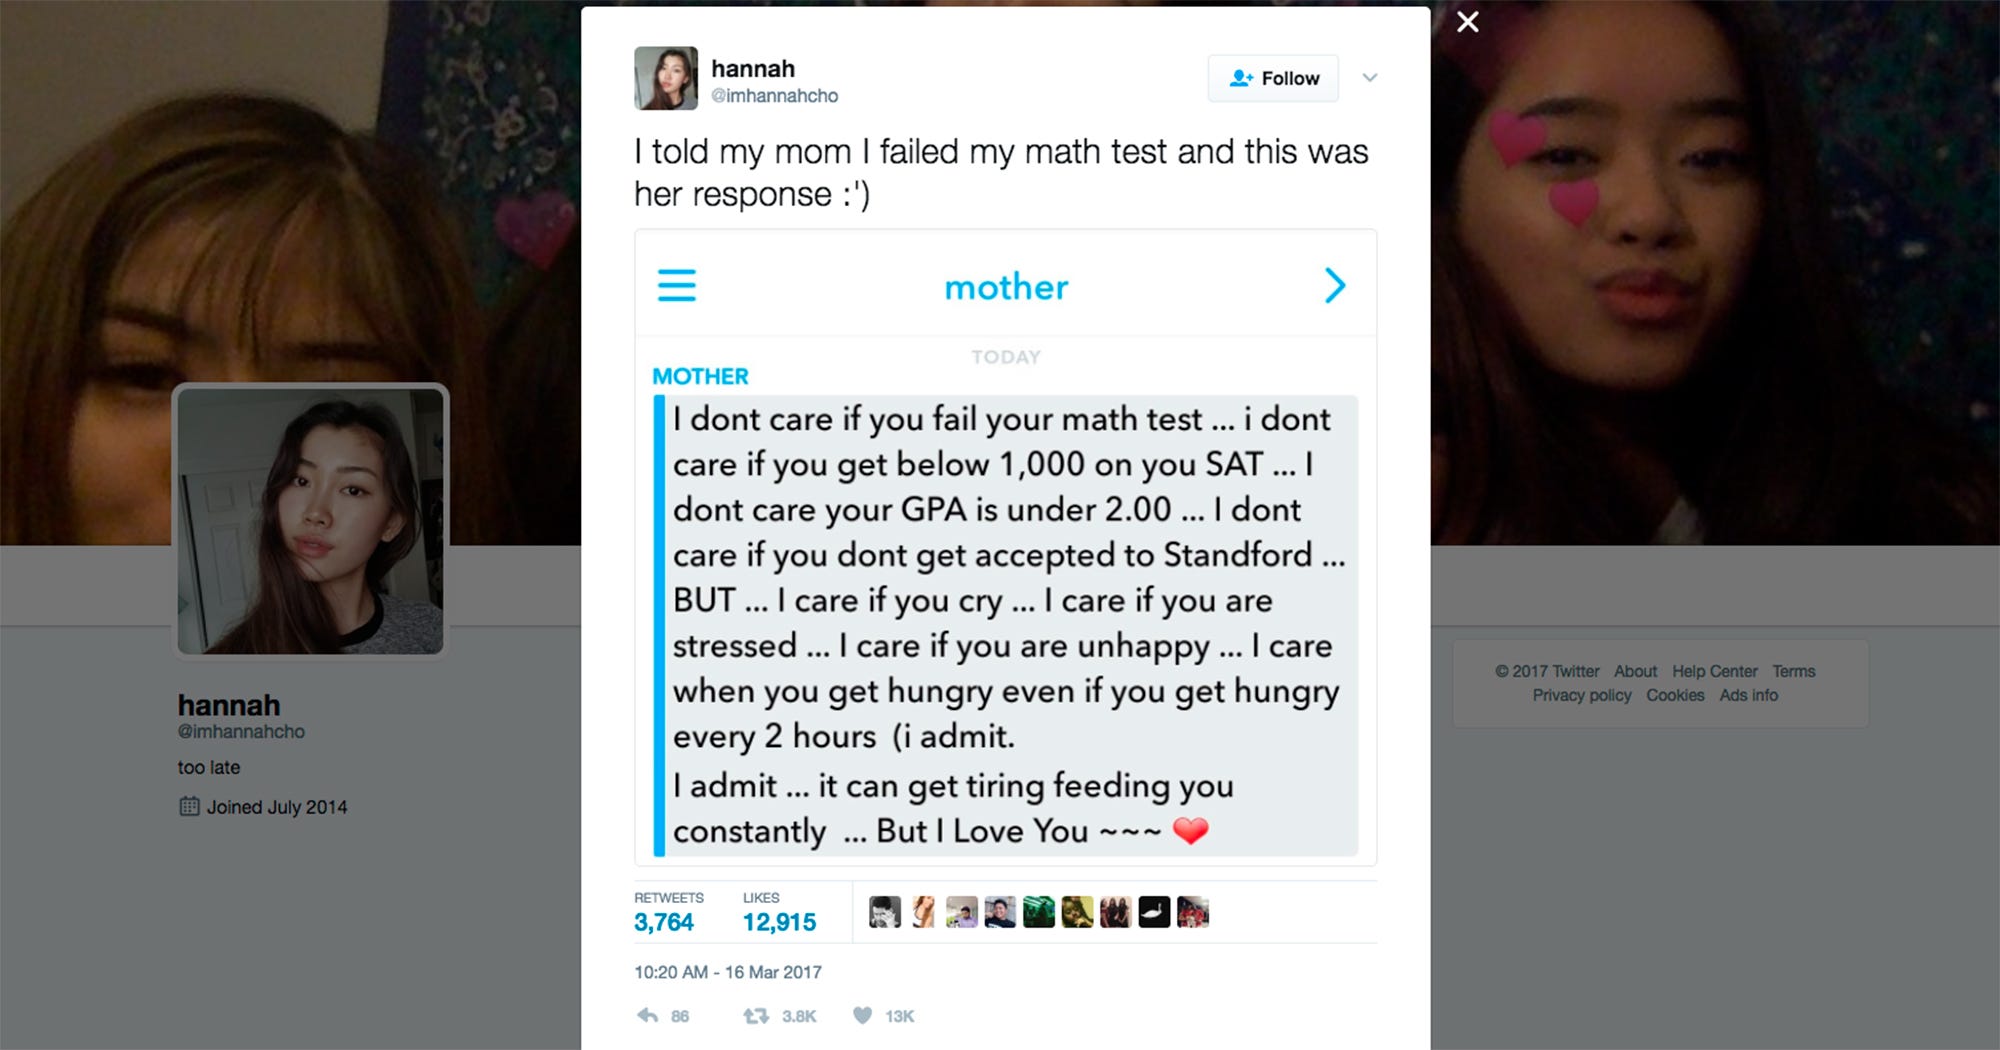Open the @imhannahcho handle in the tweet header
The width and height of the screenshot is (2000, 1050).
(x=774, y=96)
